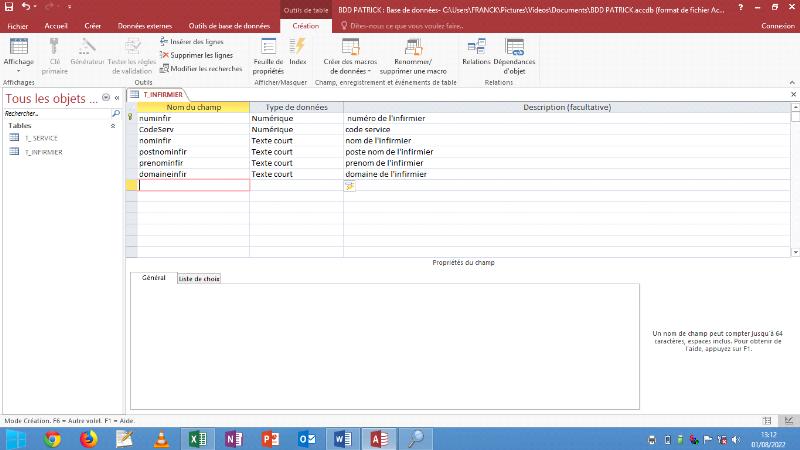
Task: Open Tous les objets pane dropdown arrow
Action: [107, 98]
